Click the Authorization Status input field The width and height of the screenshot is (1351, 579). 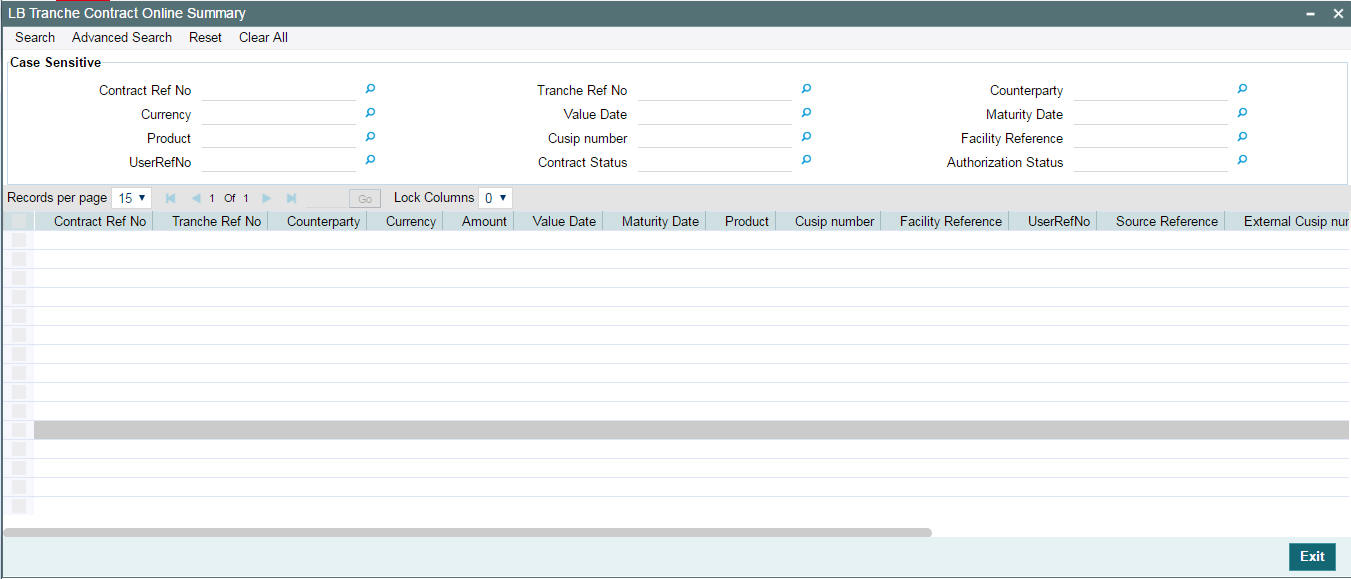click(1151, 162)
